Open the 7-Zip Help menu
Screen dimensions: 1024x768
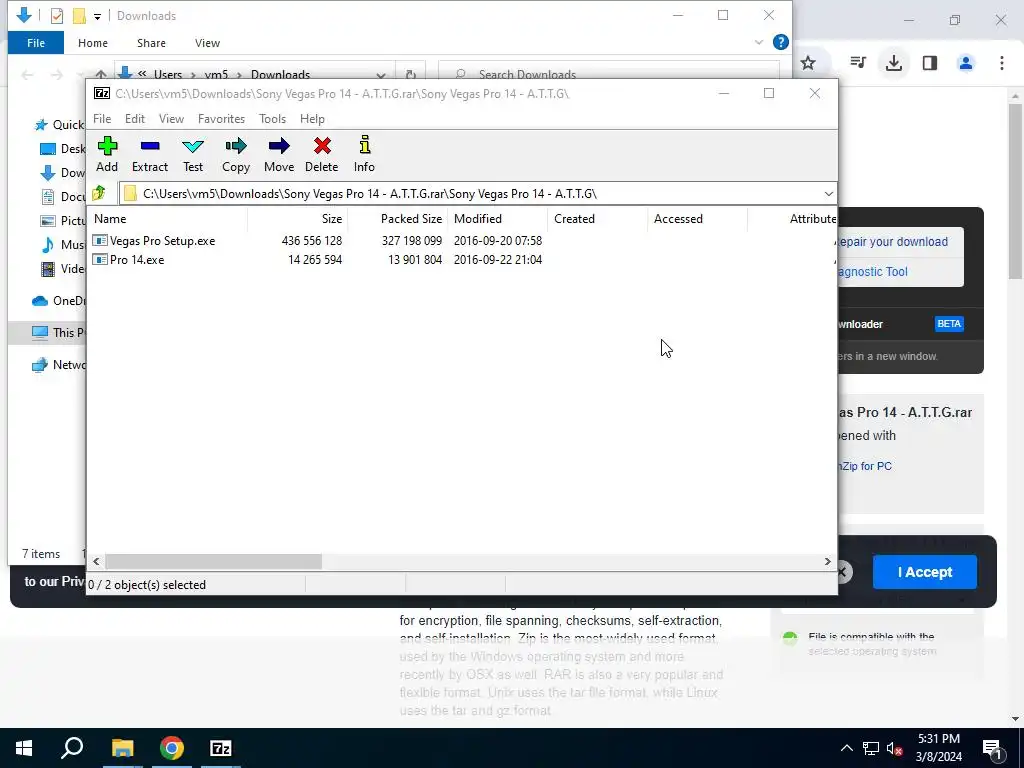coord(312,119)
